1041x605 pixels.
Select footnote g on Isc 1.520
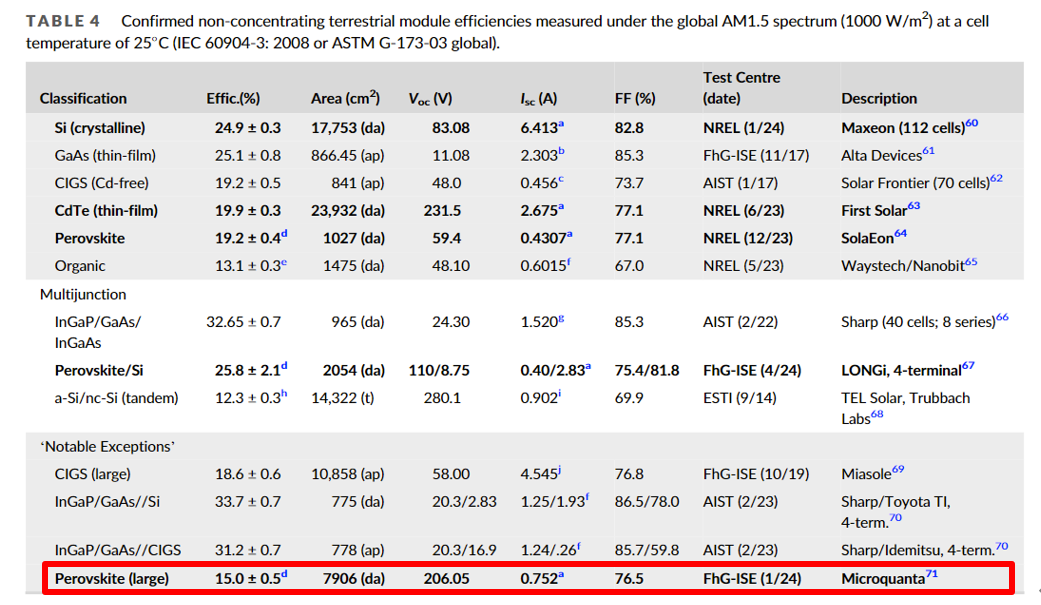(x=561, y=318)
